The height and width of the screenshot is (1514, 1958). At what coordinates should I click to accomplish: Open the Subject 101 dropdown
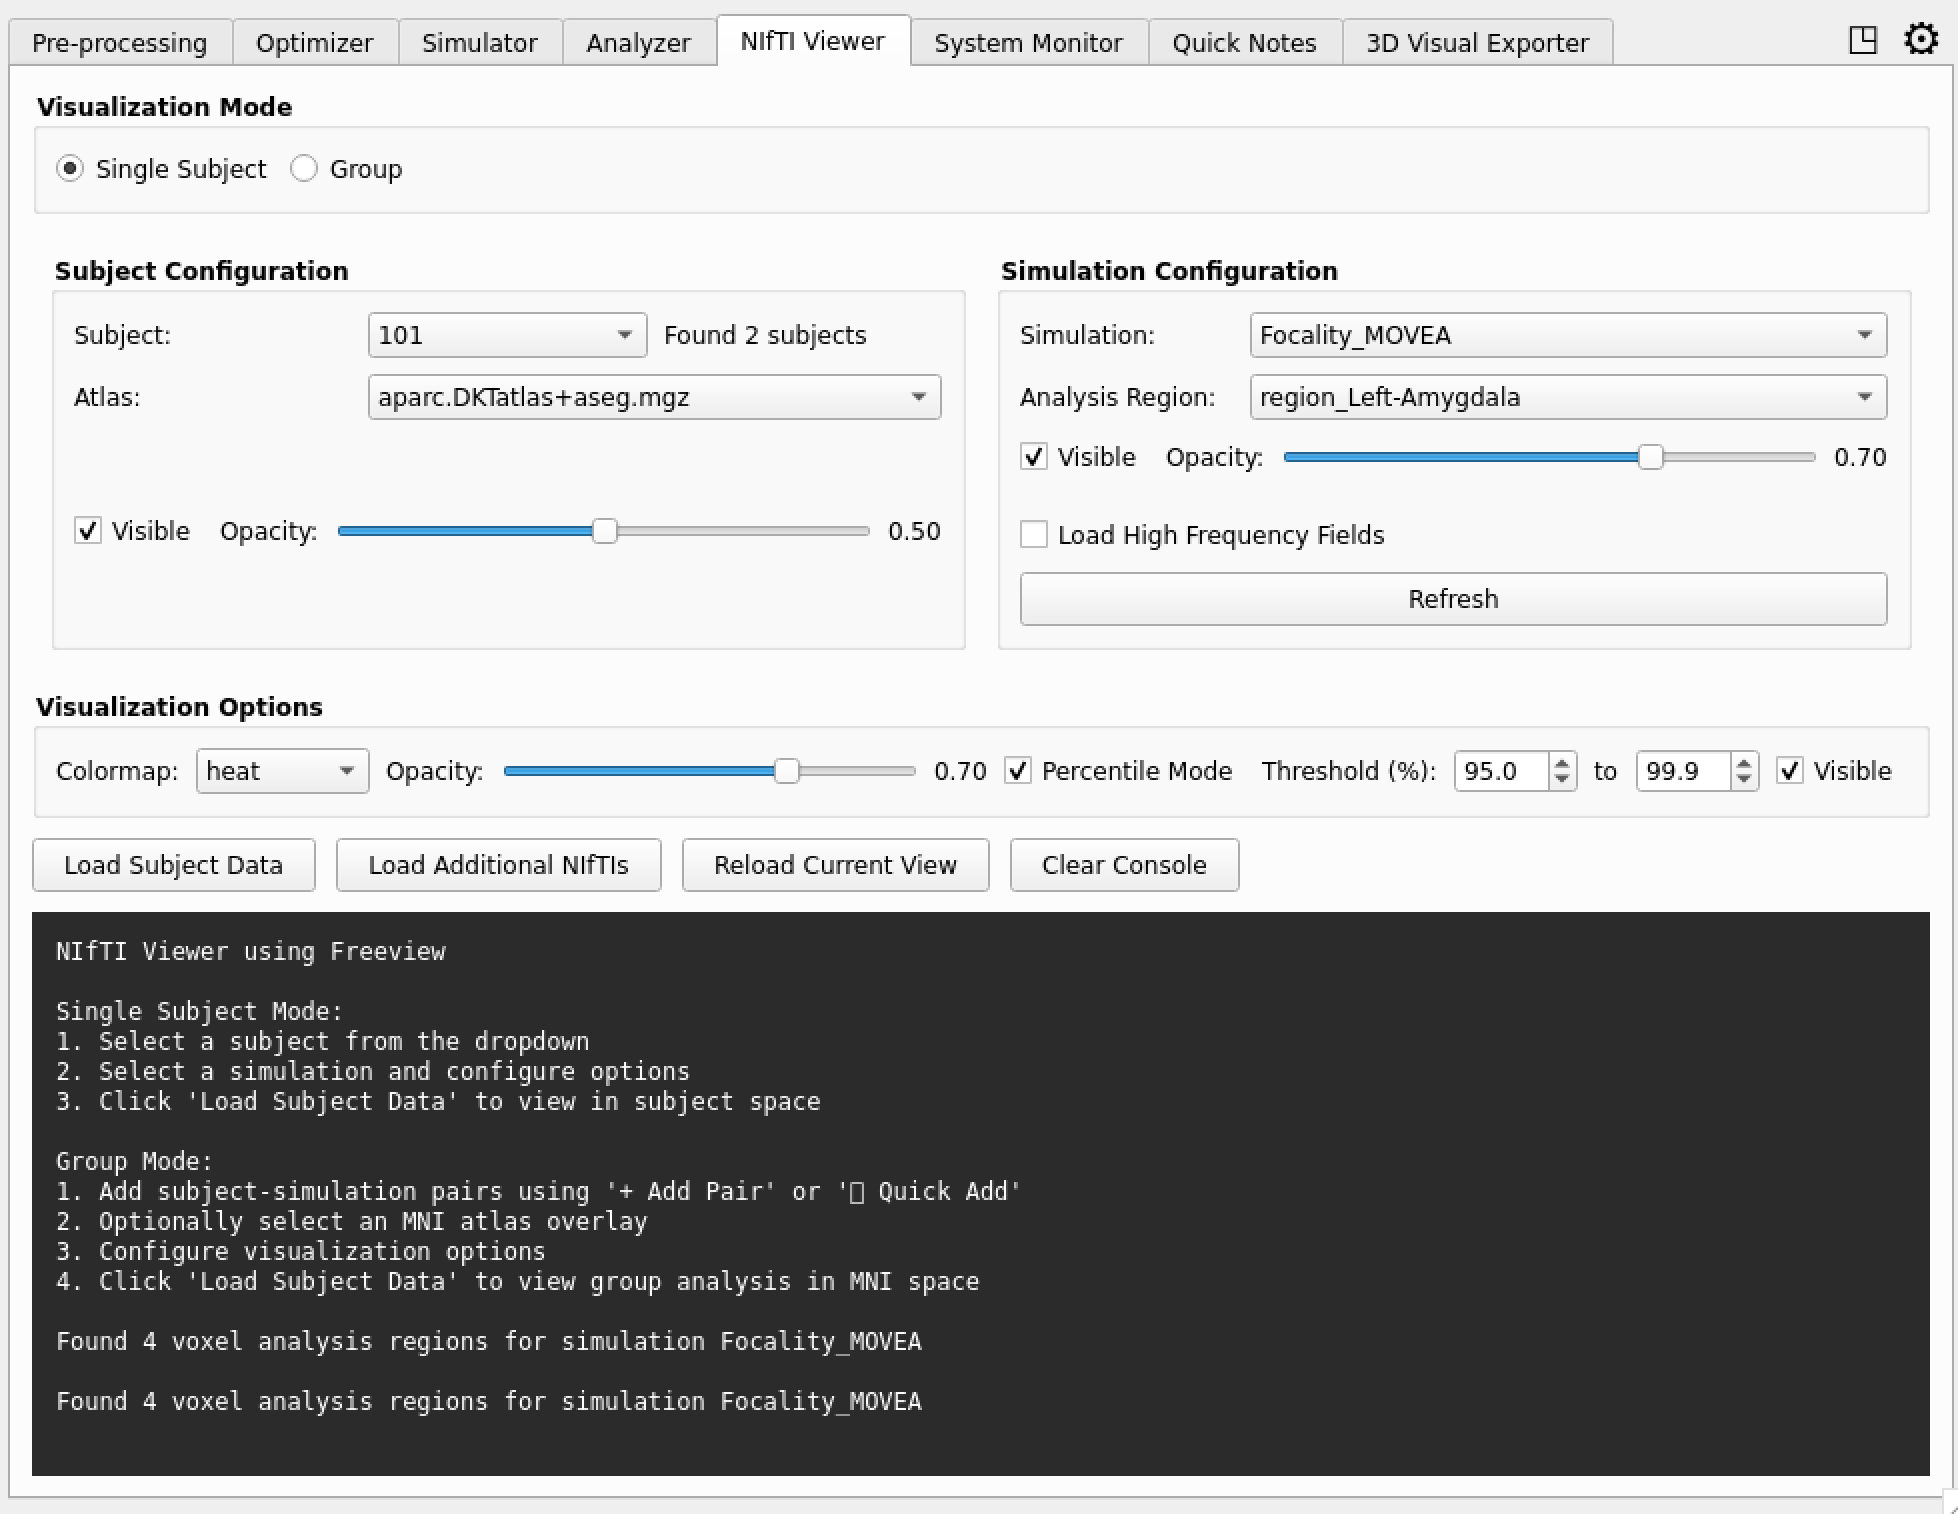pos(507,335)
